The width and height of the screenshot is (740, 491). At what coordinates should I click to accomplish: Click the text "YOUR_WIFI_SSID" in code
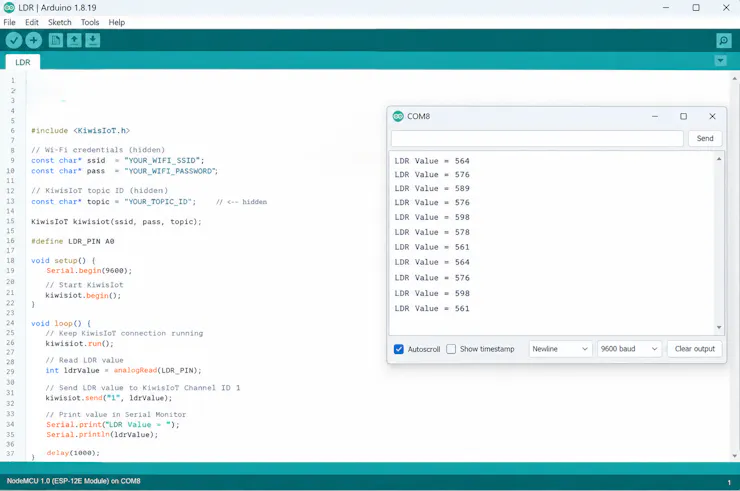[x=164, y=161]
